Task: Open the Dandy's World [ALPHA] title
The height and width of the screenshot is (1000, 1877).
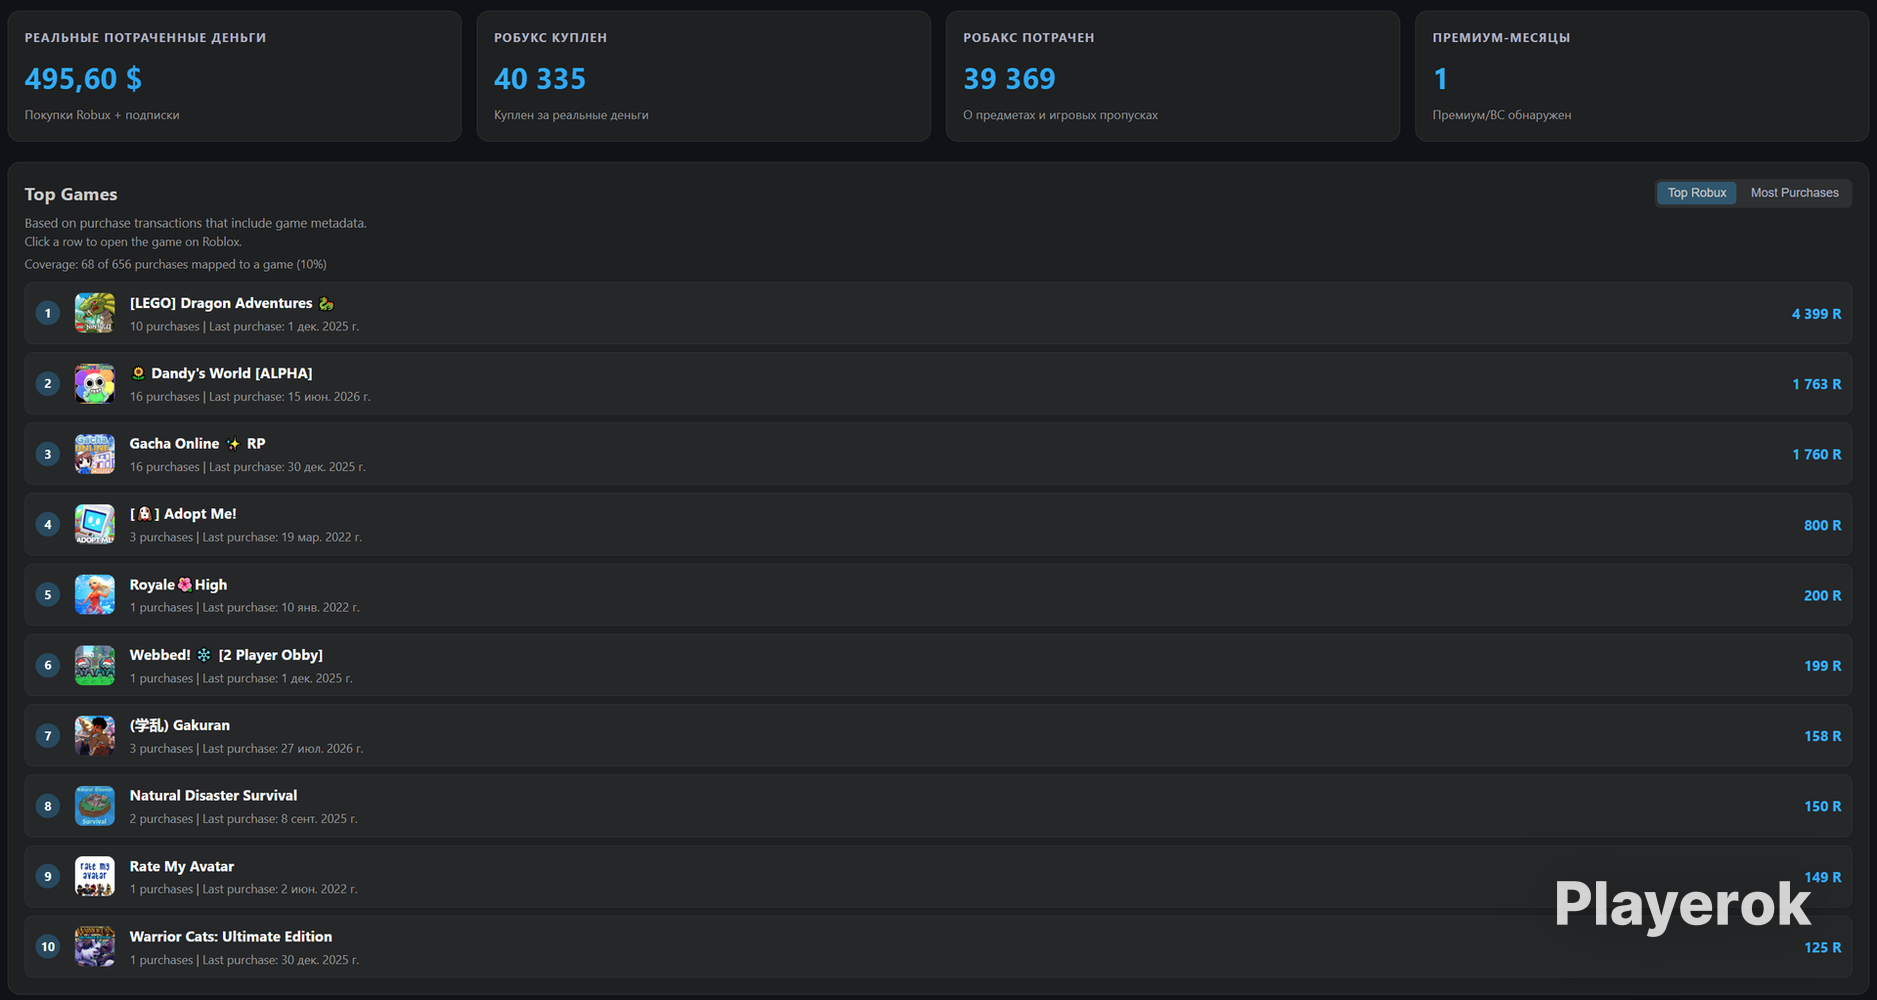Action: coord(221,373)
